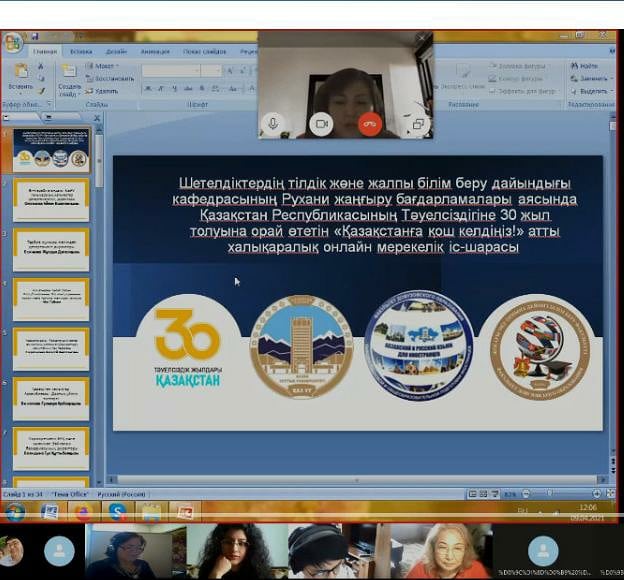Turn off the camera in call overlay
Viewport: 624px width, 580px height.
[x=321, y=124]
